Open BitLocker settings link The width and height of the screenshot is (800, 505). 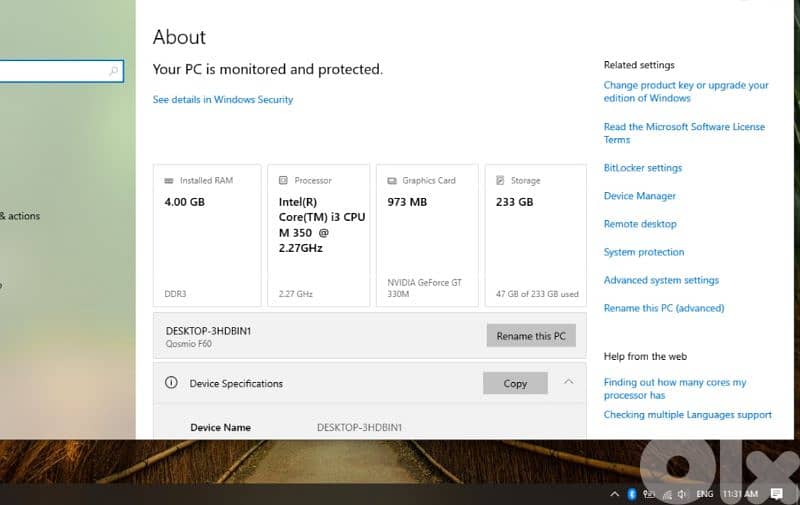coord(642,168)
